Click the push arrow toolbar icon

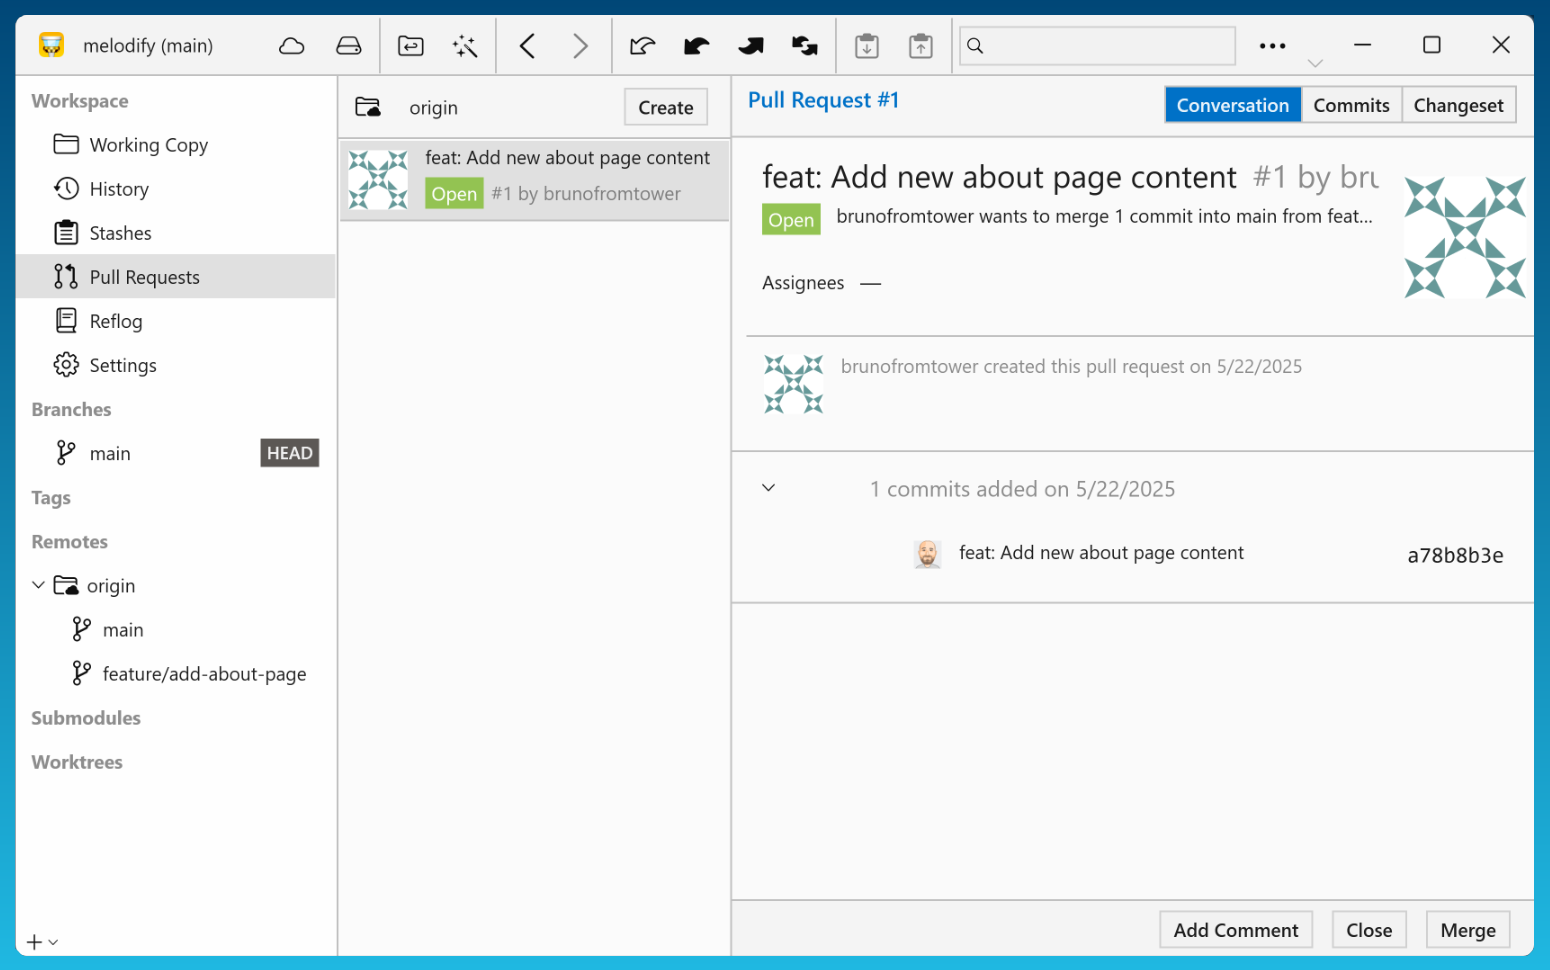click(750, 45)
